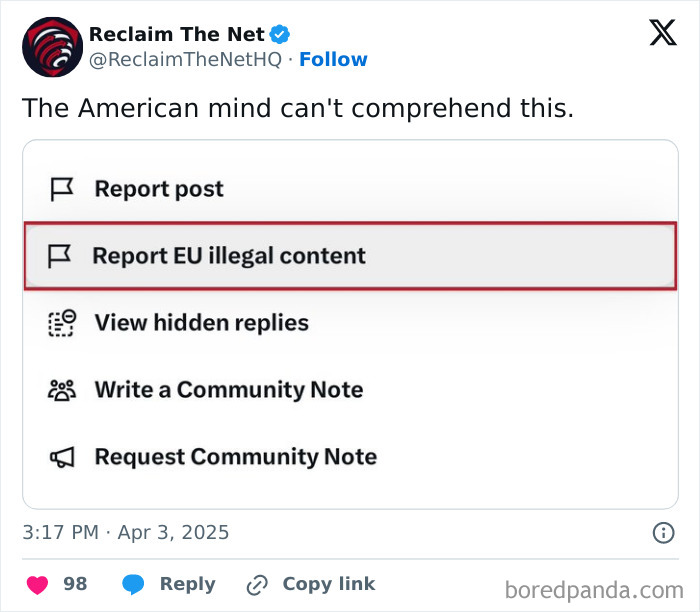Viewport: 700px width, 612px height.
Task: Click the blue reply speech bubble icon
Action: (133, 584)
